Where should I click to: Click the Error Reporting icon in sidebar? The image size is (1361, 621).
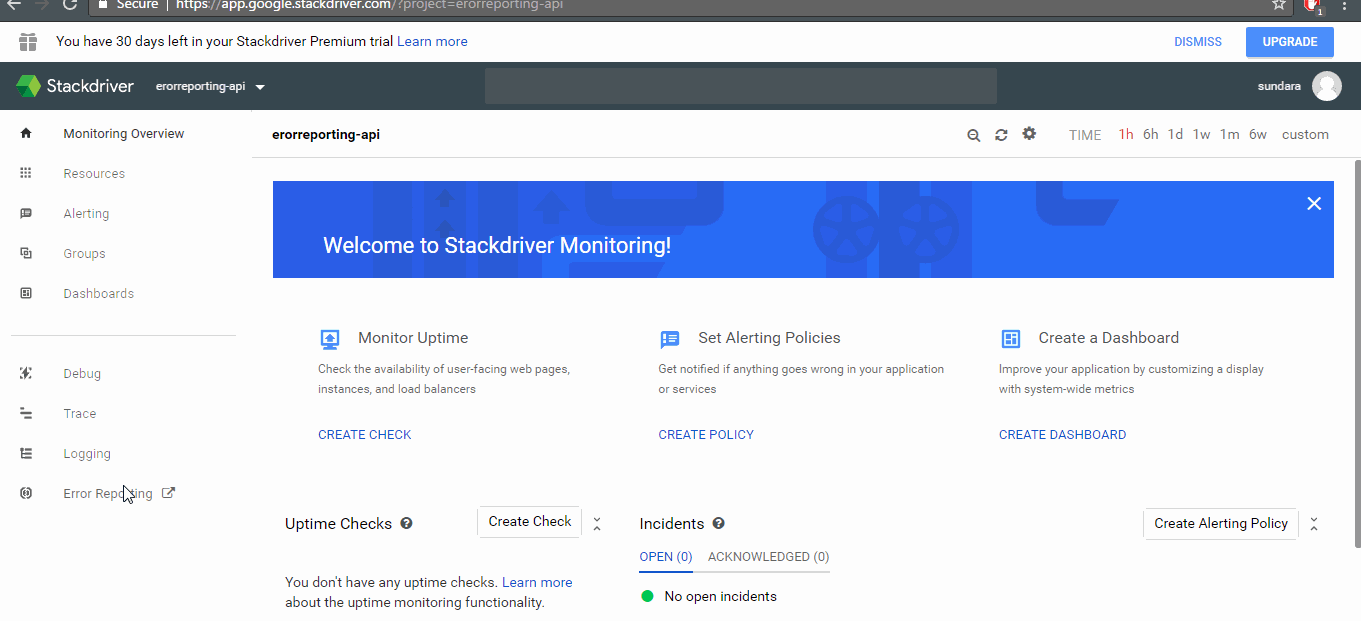(x=26, y=493)
